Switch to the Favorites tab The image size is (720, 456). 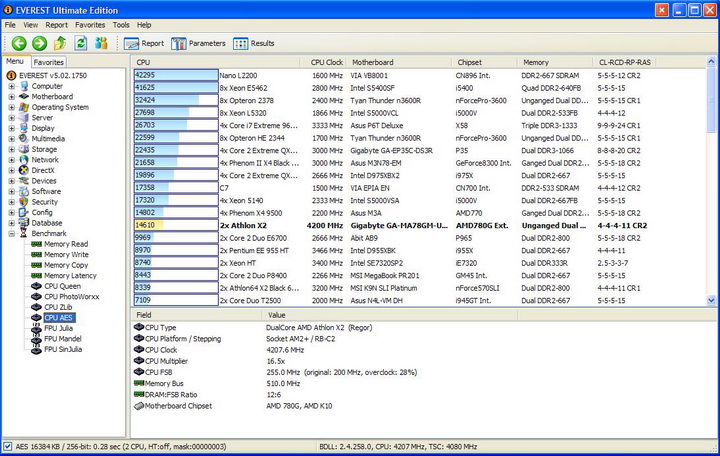[x=49, y=62]
